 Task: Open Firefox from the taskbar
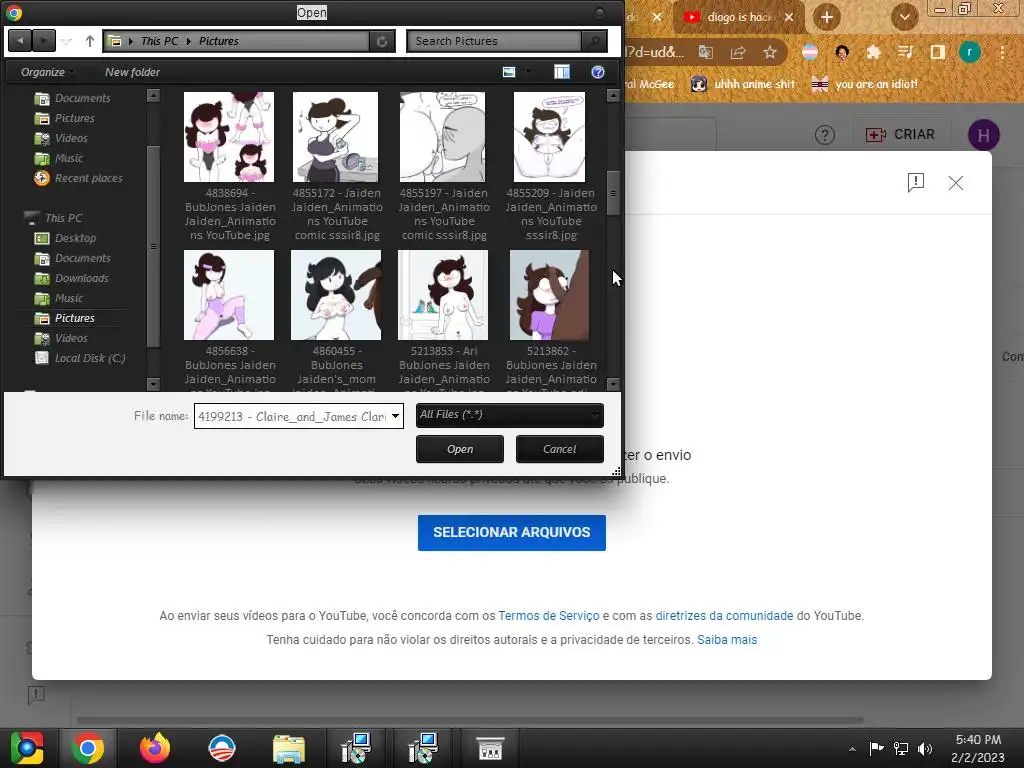point(155,748)
